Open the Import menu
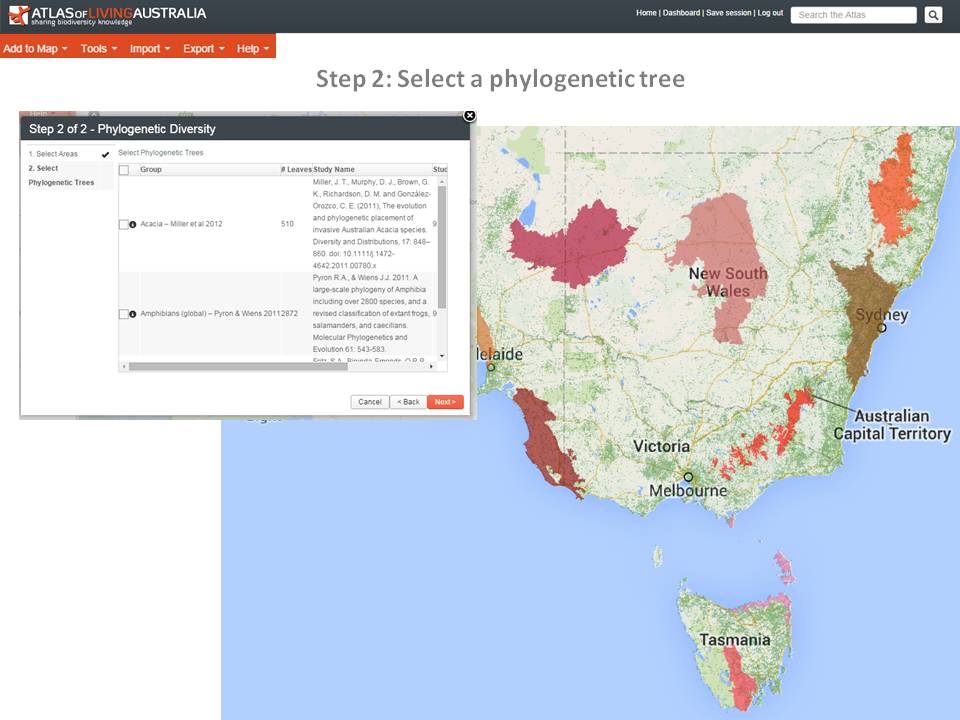The width and height of the screenshot is (960, 720). click(x=150, y=48)
